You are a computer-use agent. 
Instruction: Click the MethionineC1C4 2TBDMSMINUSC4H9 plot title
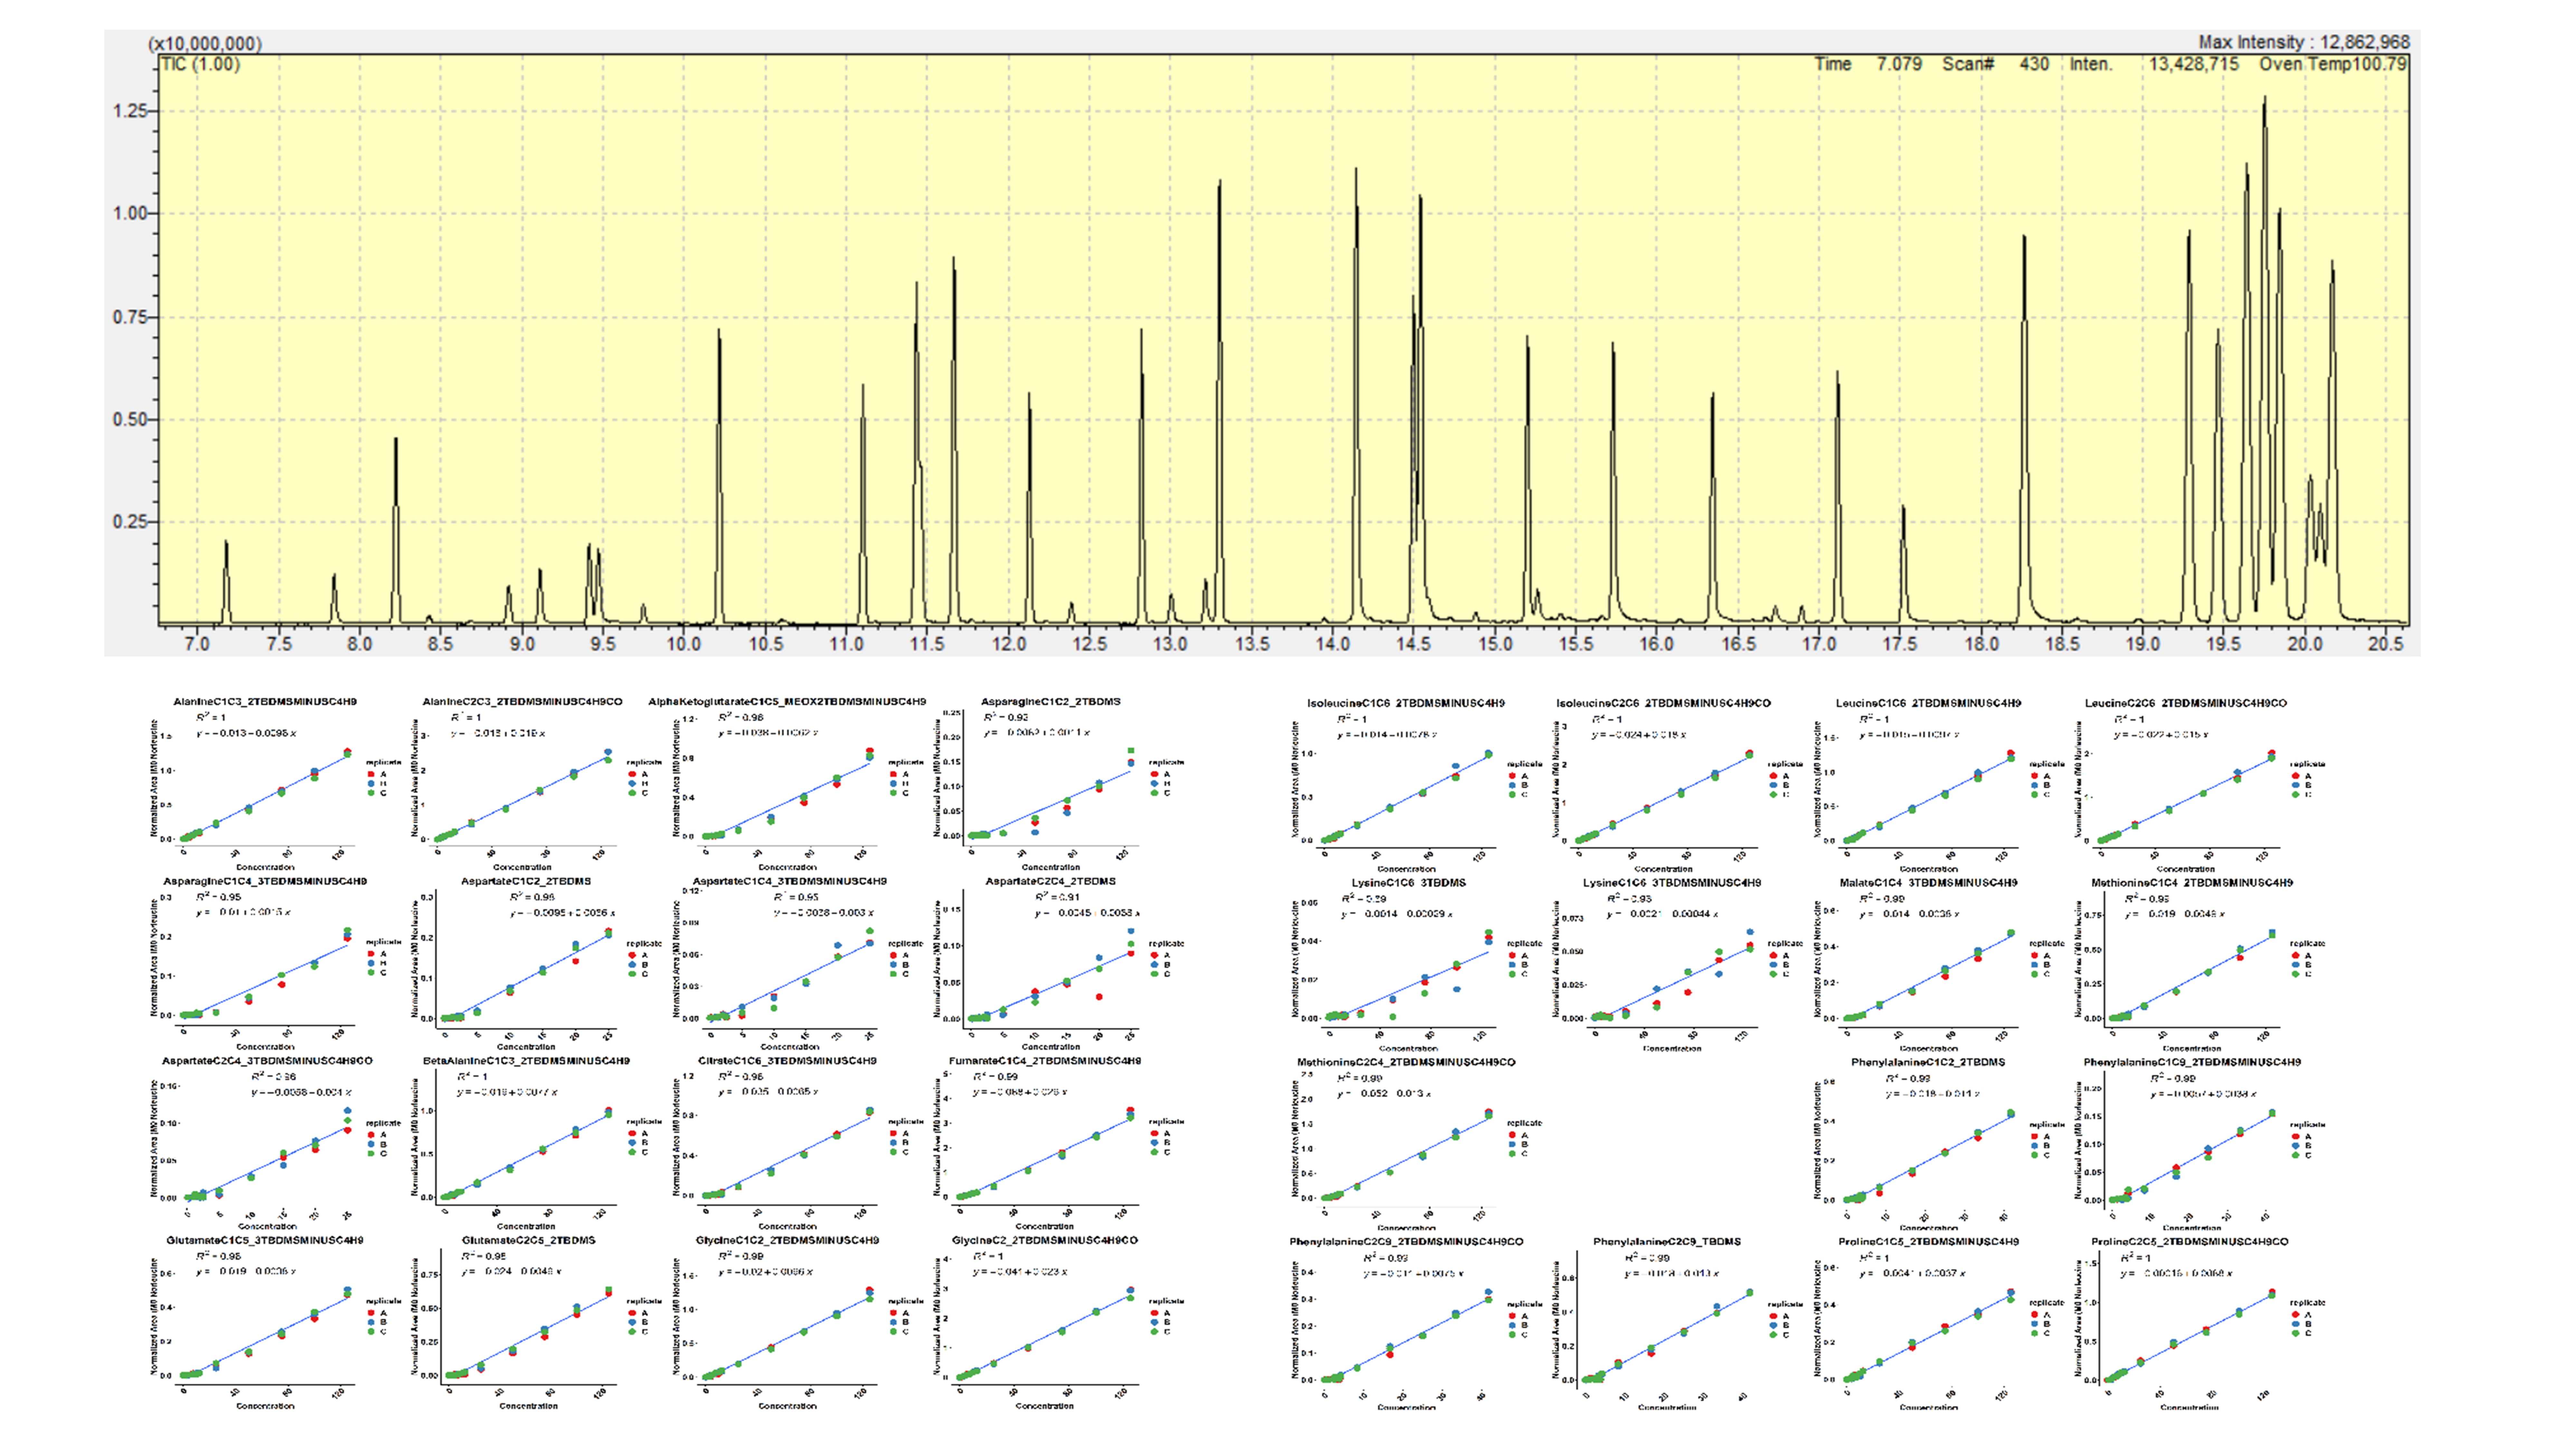coord(2192,883)
